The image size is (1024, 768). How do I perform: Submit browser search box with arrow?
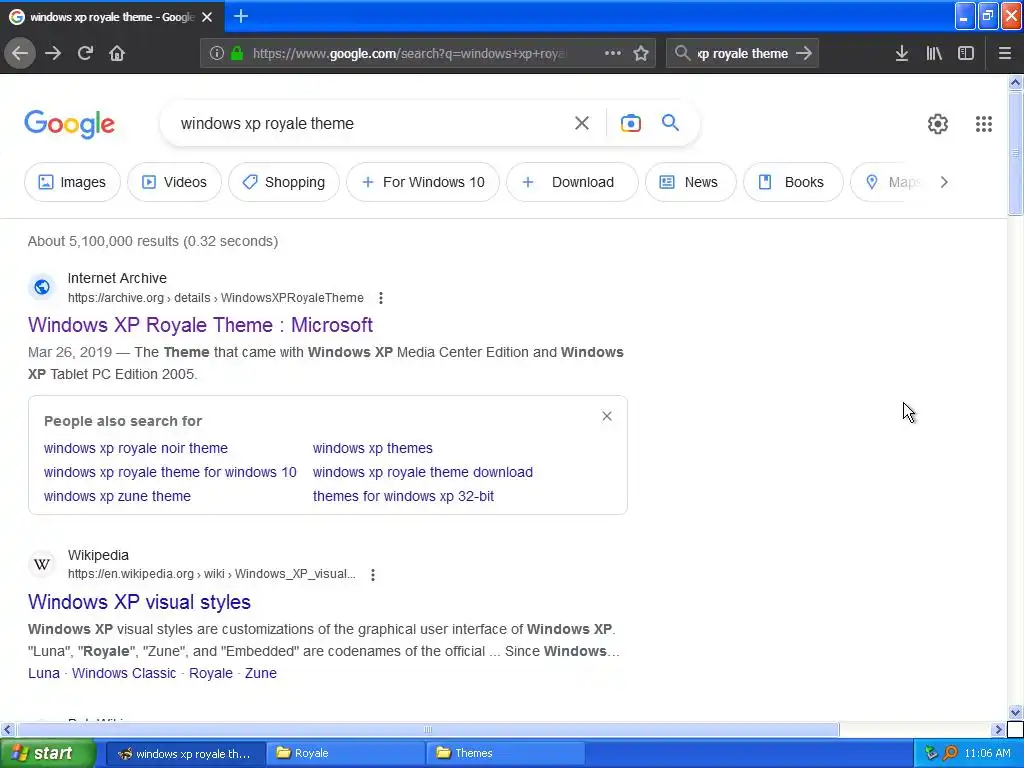tap(804, 53)
